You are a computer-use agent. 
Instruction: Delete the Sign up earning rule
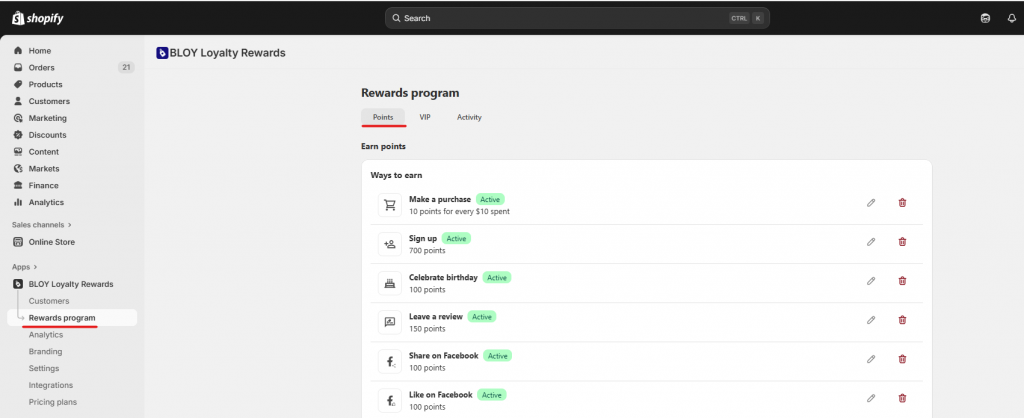coord(902,242)
